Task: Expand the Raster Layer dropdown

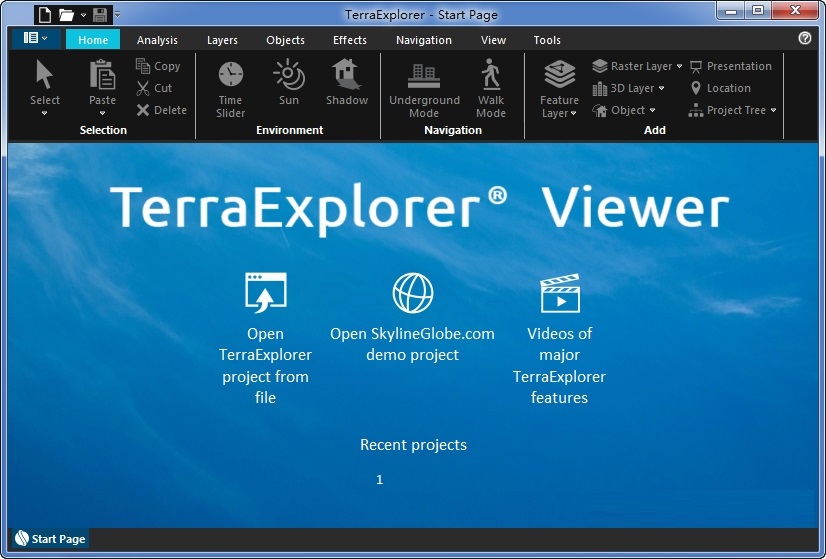Action: (679, 66)
